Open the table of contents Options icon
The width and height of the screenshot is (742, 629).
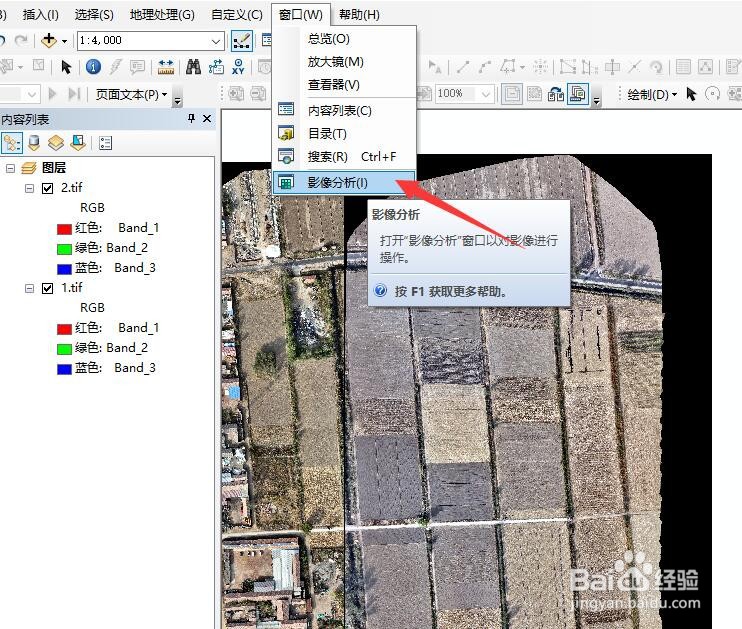[106, 143]
